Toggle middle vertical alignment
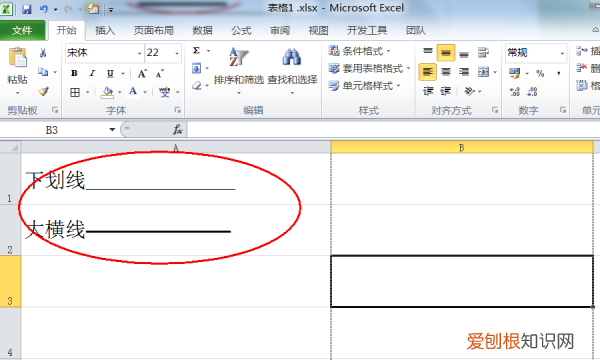The height and width of the screenshot is (360, 600). (446, 53)
